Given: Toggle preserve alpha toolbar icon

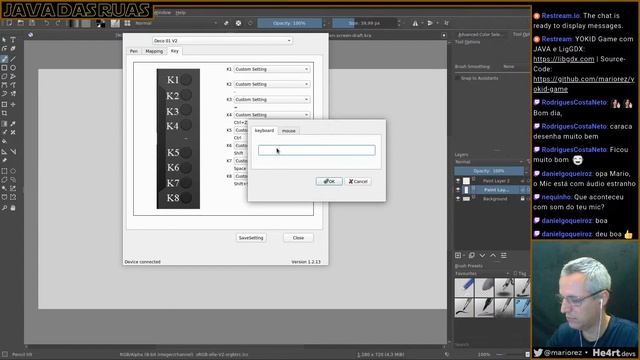Looking at the screenshot, I should coord(238,23).
